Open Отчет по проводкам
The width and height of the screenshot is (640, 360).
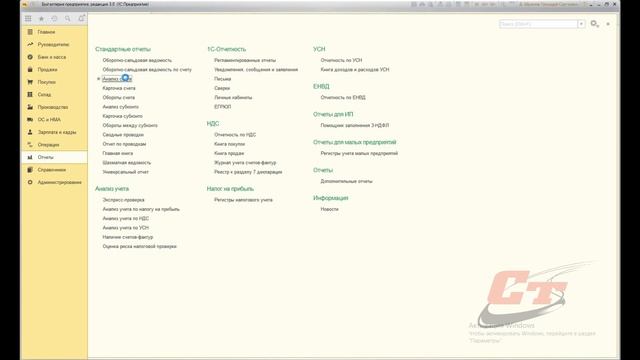124,144
